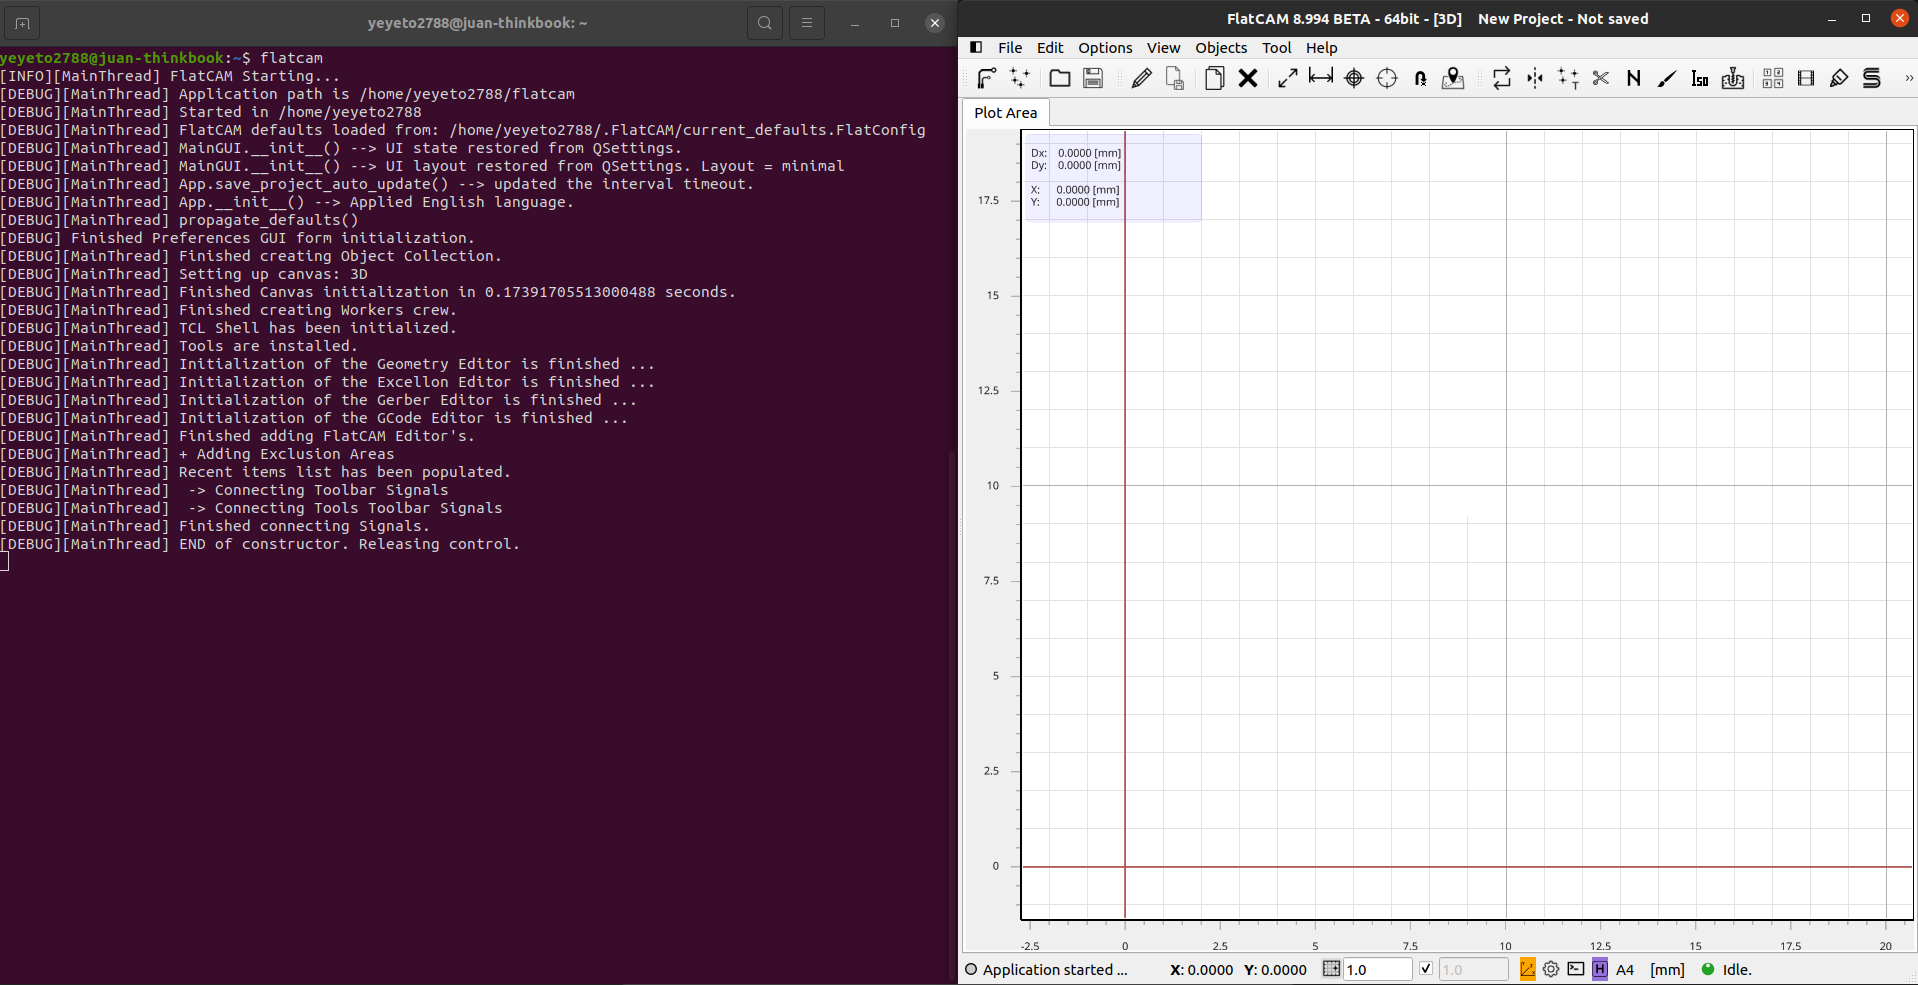Open the terminal hamburger menu
The height and width of the screenshot is (985, 1918).
(x=807, y=23)
